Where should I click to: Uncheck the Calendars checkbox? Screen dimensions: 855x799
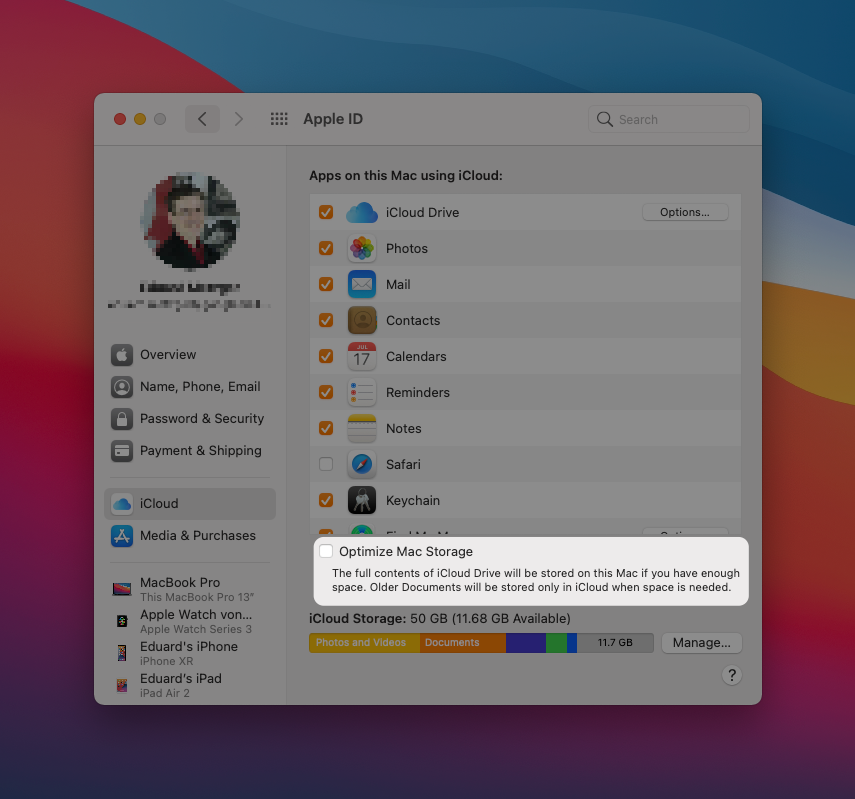[x=326, y=356]
